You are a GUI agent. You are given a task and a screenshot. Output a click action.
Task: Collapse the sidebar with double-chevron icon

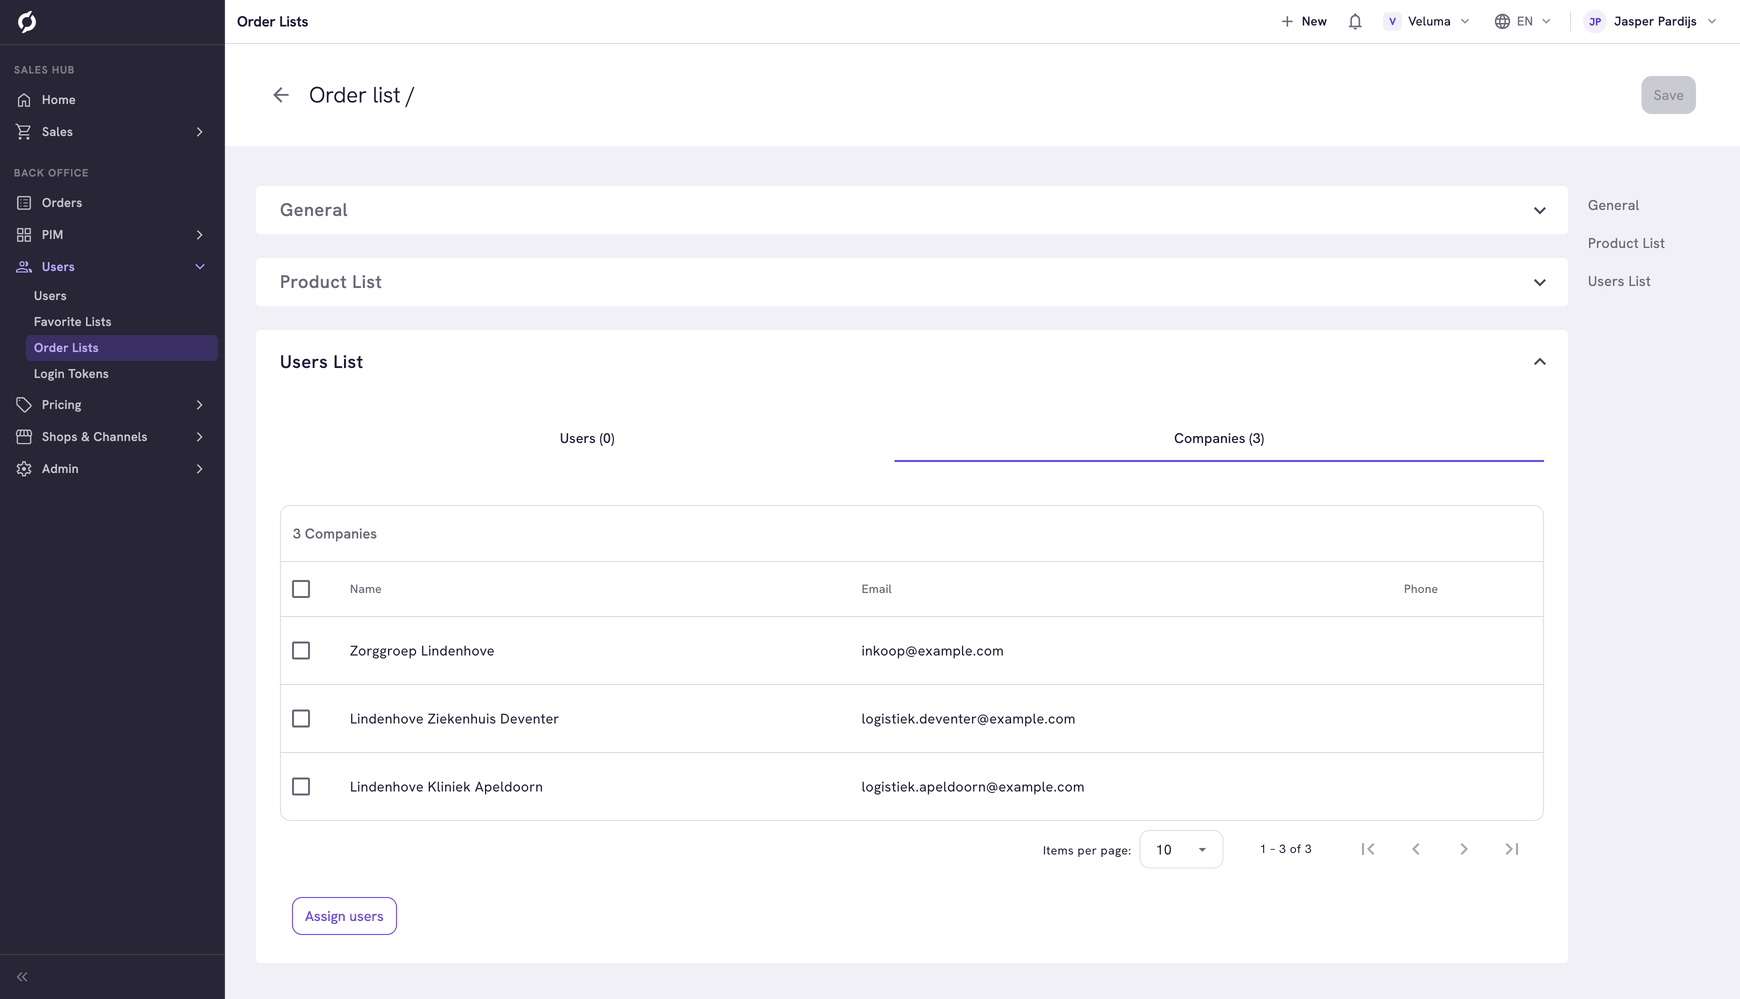click(22, 977)
